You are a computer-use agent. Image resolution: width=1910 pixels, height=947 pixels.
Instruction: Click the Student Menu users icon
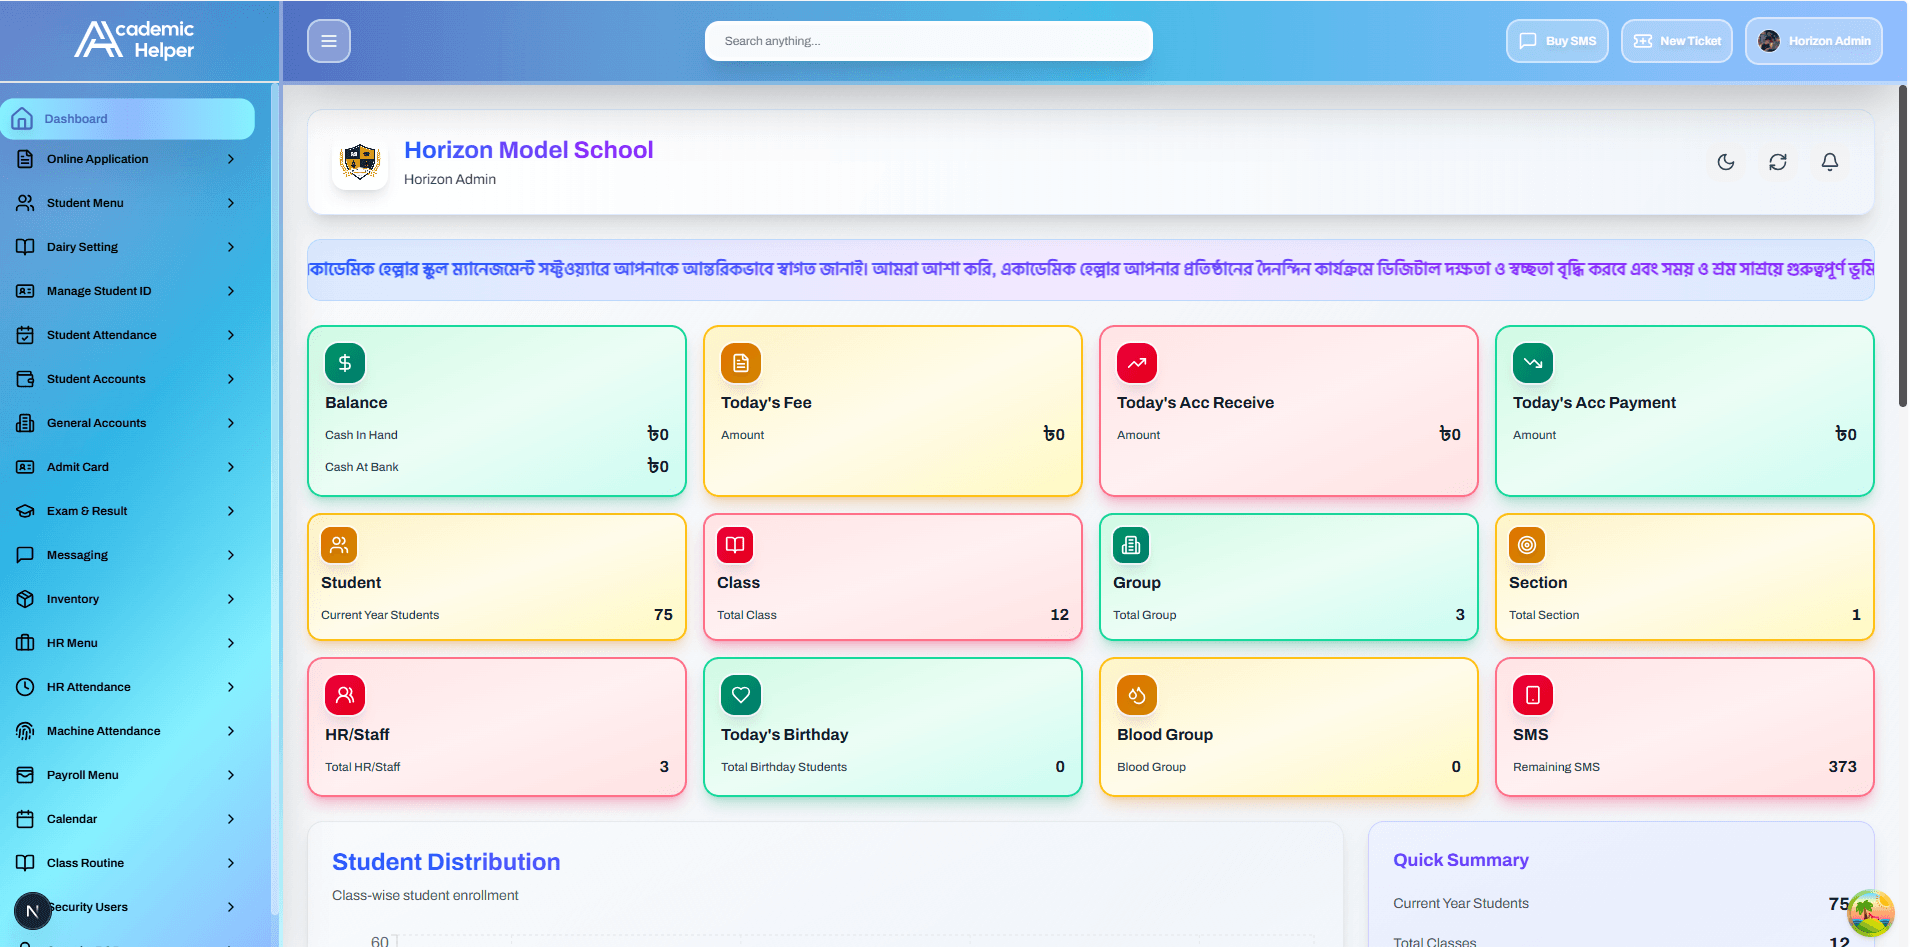tap(25, 203)
